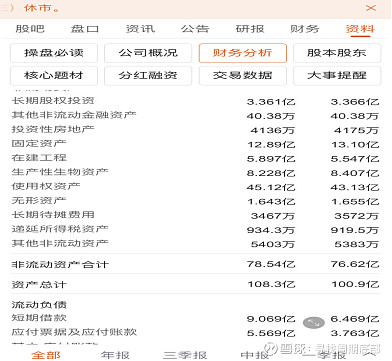Open the 交易数据 section
Viewport: 392px width, 361px height.
[x=243, y=75]
